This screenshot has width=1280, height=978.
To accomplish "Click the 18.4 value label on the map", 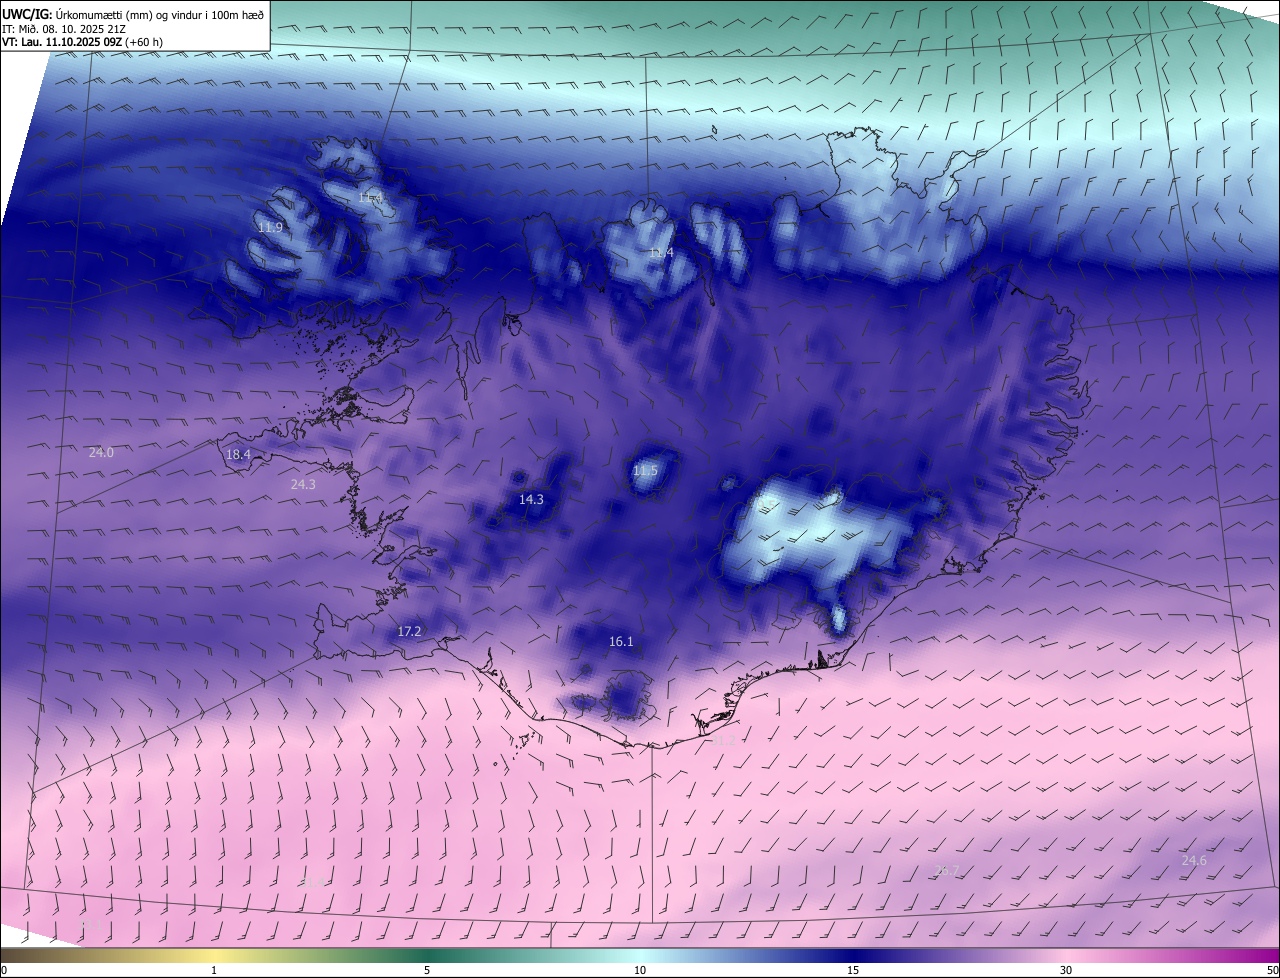I will tap(238, 454).
